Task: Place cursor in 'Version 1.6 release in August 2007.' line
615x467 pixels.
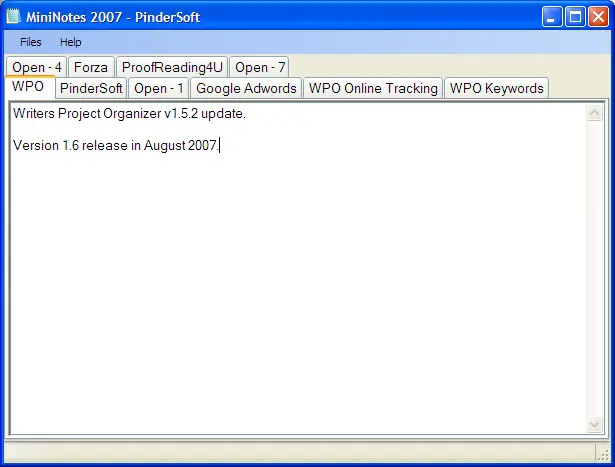Action: click(x=116, y=145)
